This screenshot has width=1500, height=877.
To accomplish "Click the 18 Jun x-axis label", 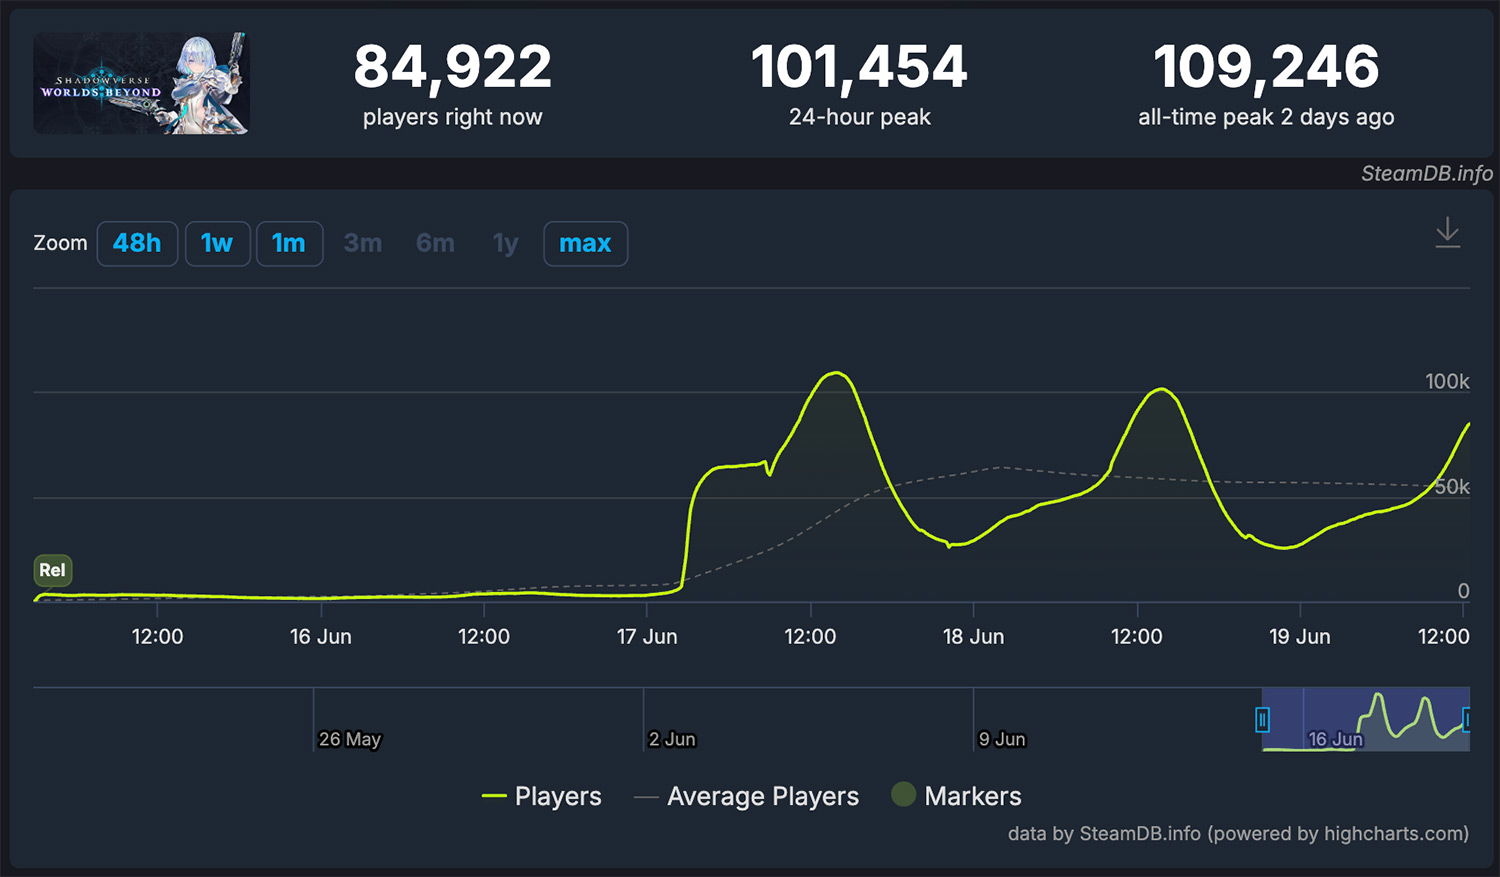I will (x=973, y=636).
